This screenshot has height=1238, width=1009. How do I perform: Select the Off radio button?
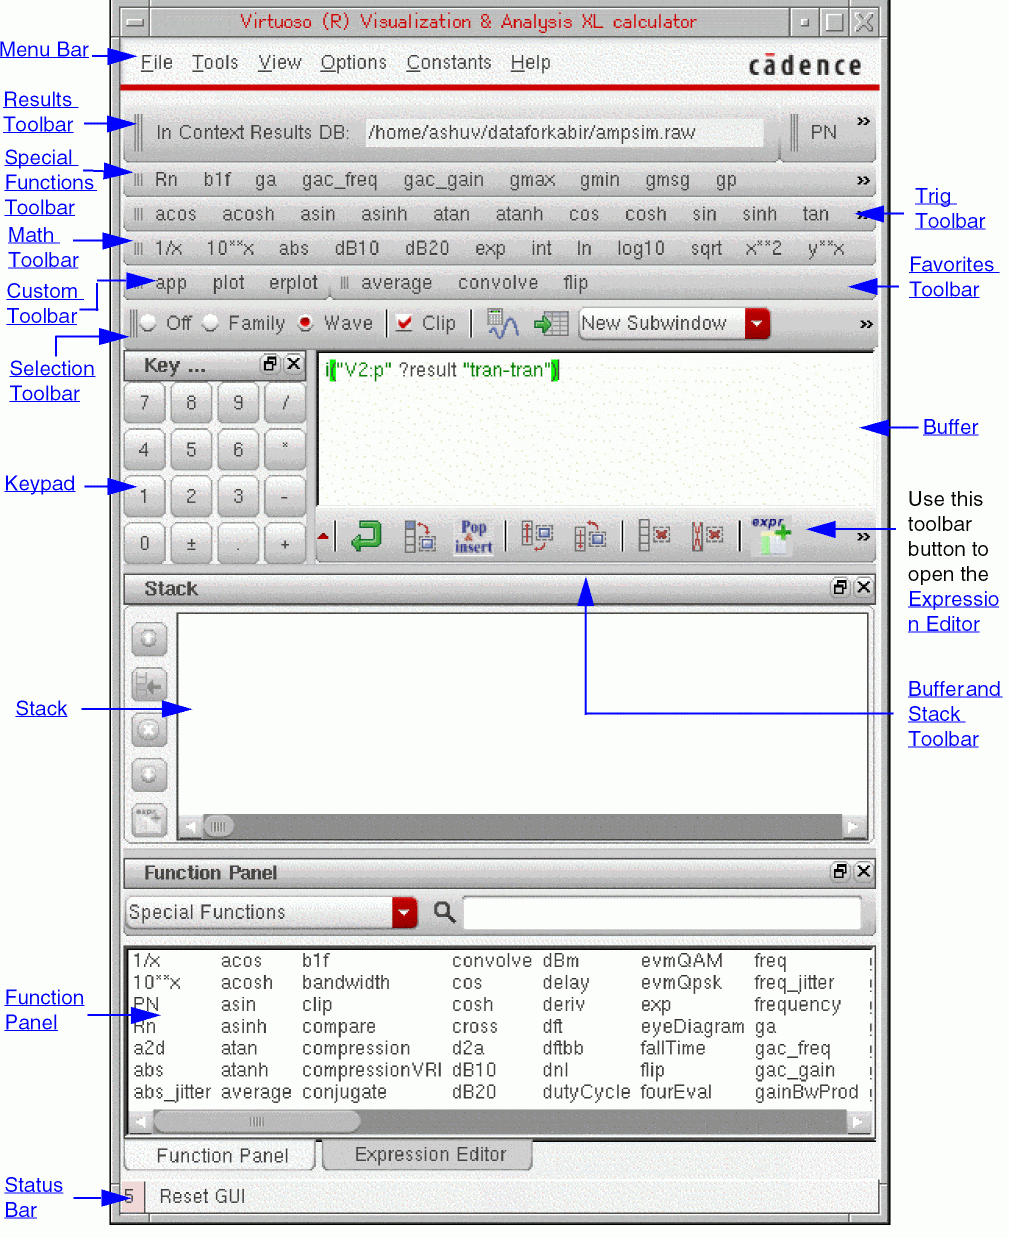[148, 323]
